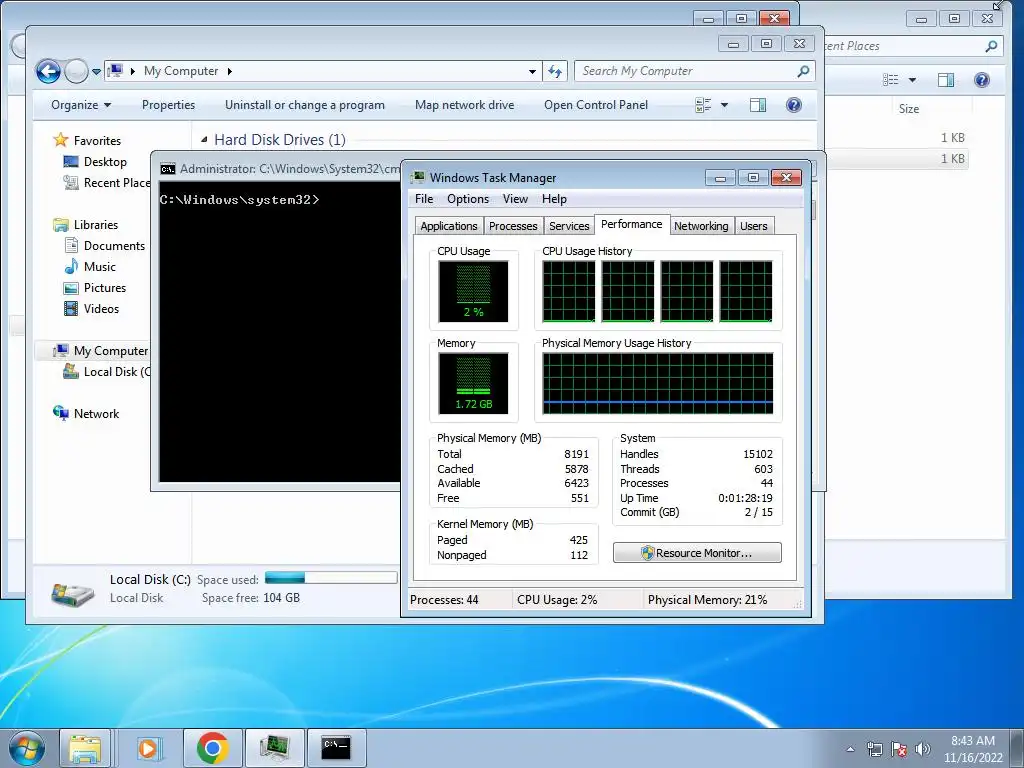Click Uninstall or change a program
This screenshot has height=768, width=1024.
point(304,105)
